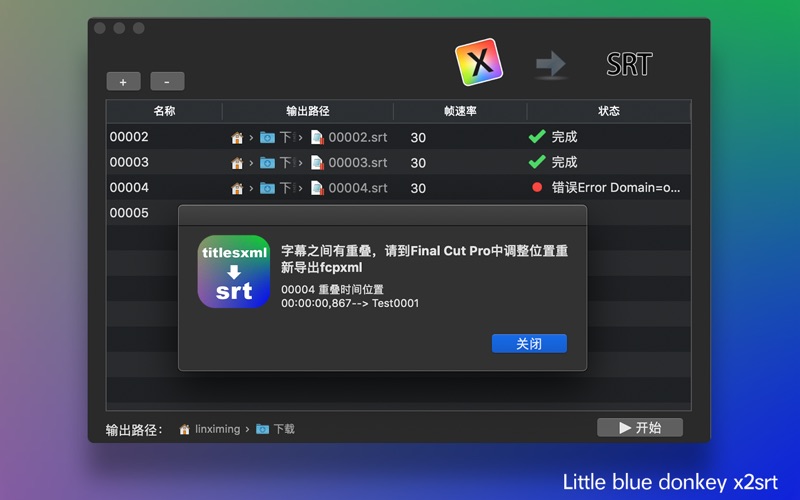Click the red close window button
This screenshot has width=800, height=500.
click(x=100, y=28)
